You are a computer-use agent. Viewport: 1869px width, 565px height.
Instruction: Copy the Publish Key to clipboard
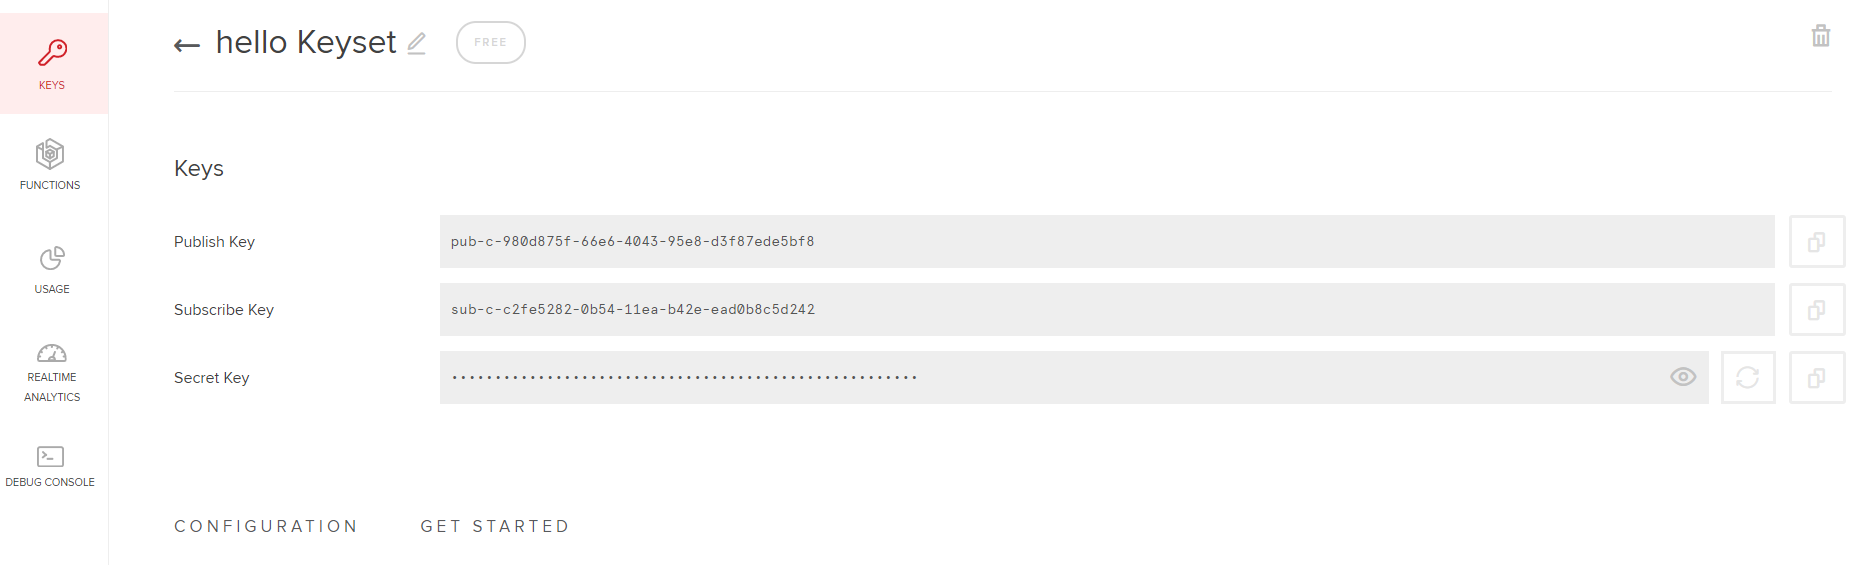click(1816, 242)
